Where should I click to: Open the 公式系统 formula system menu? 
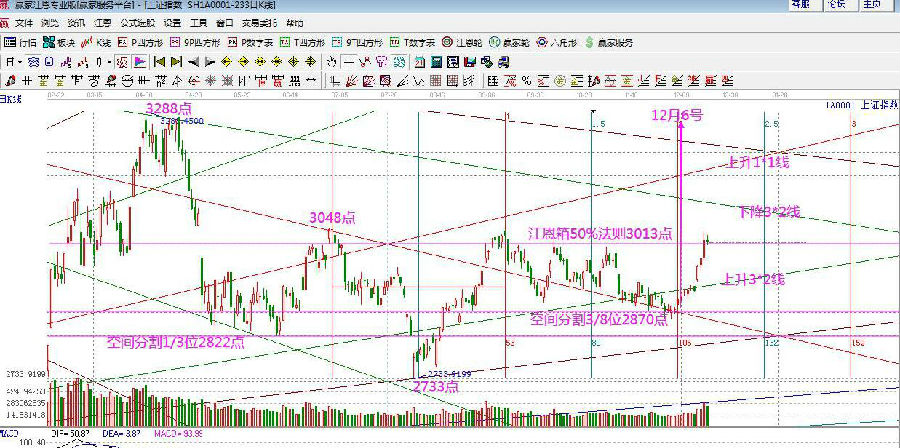[x=135, y=22]
